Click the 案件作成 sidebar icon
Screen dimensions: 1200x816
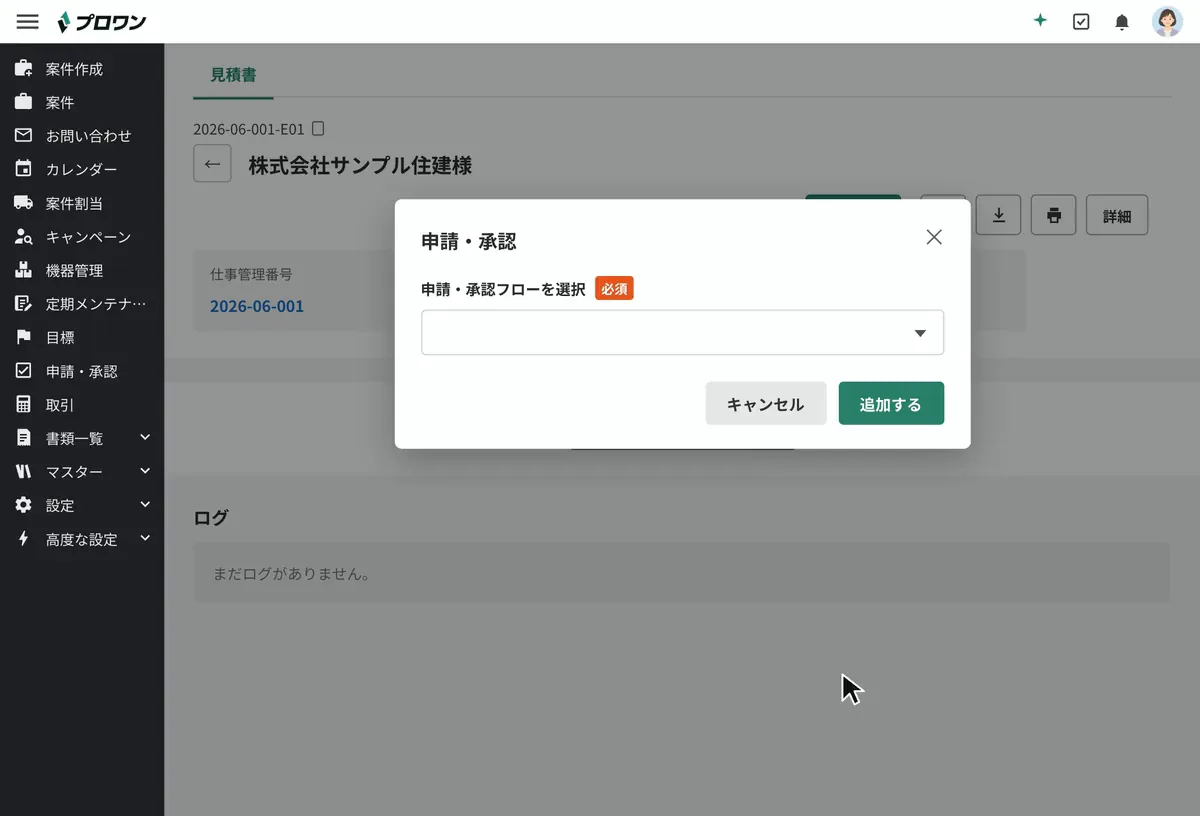pyautogui.click(x=23, y=69)
